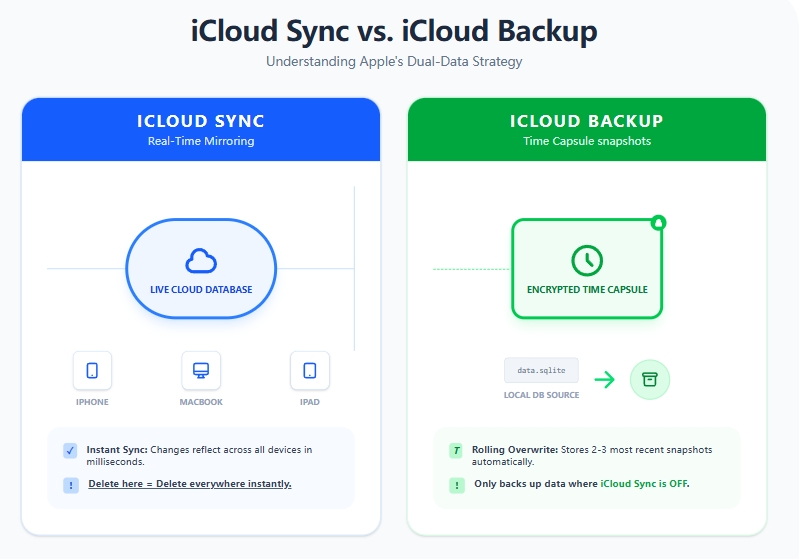Click the Instant Sync description text

tap(199, 455)
